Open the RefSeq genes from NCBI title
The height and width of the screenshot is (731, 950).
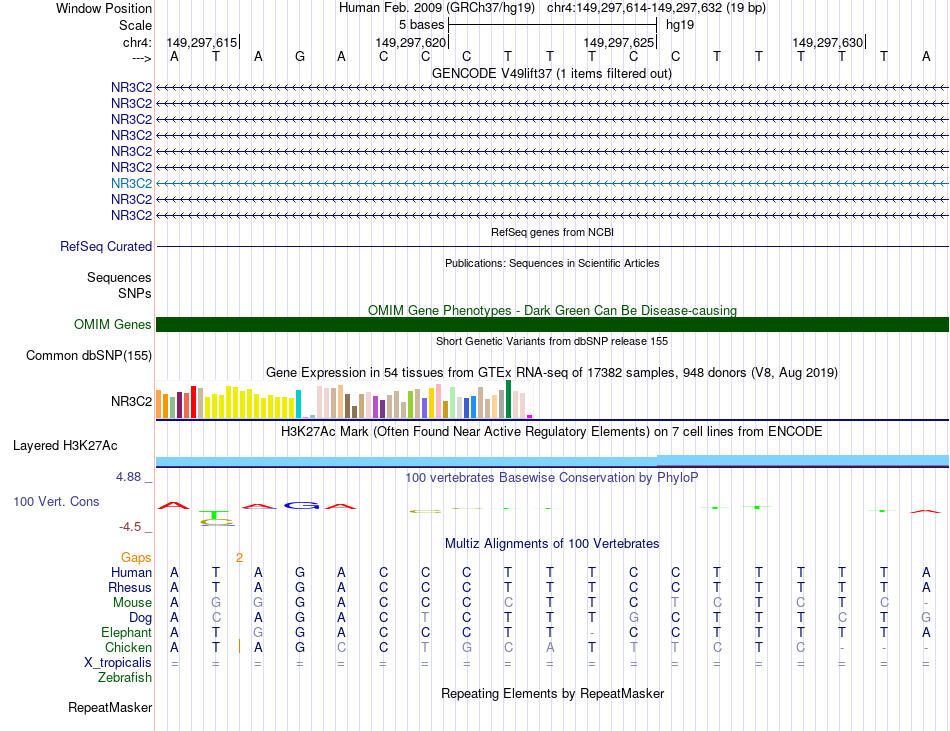(552, 232)
